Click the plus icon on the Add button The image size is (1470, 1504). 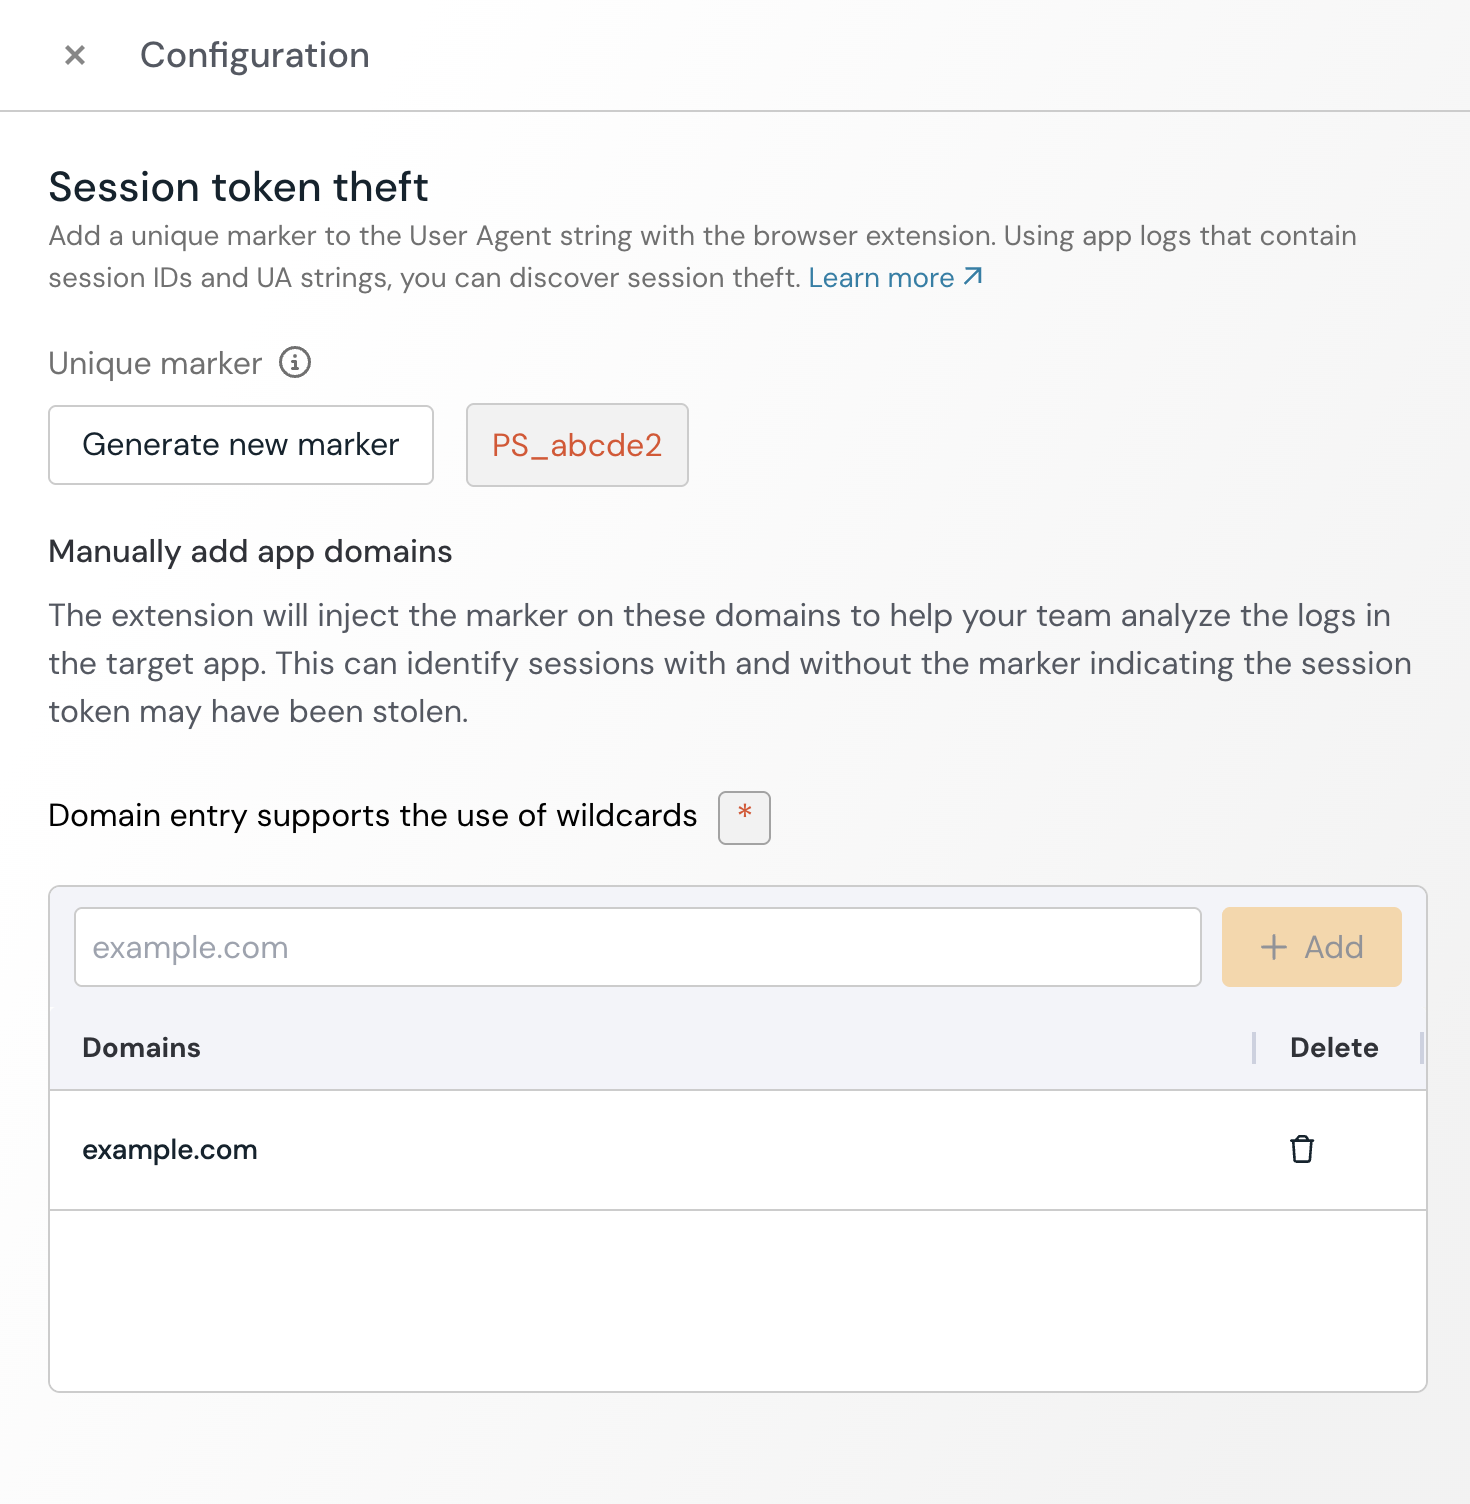(1273, 947)
